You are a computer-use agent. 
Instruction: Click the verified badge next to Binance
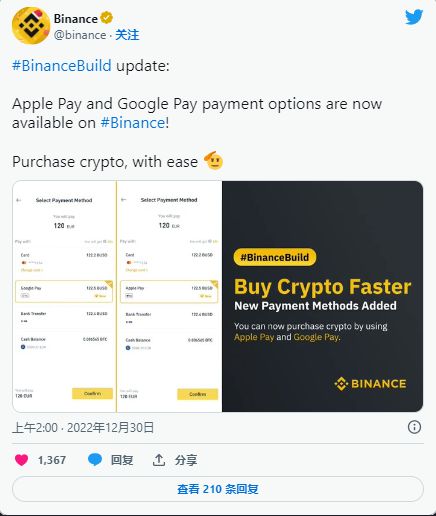pos(106,18)
